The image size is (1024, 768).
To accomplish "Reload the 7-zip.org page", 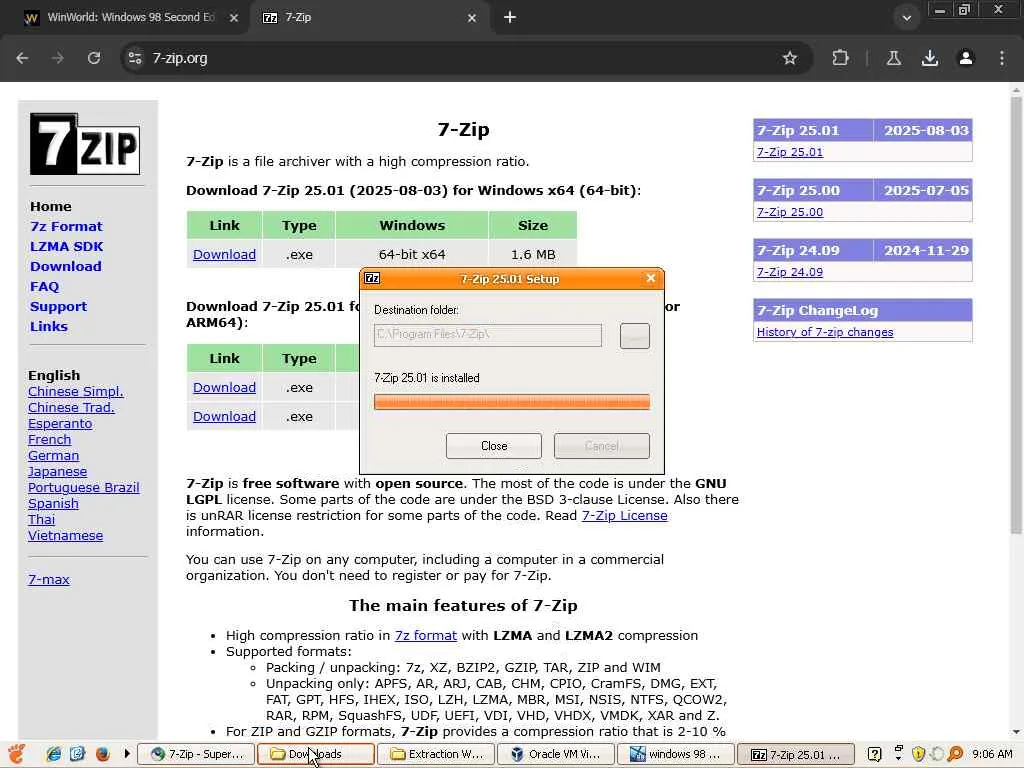I will coord(94,58).
